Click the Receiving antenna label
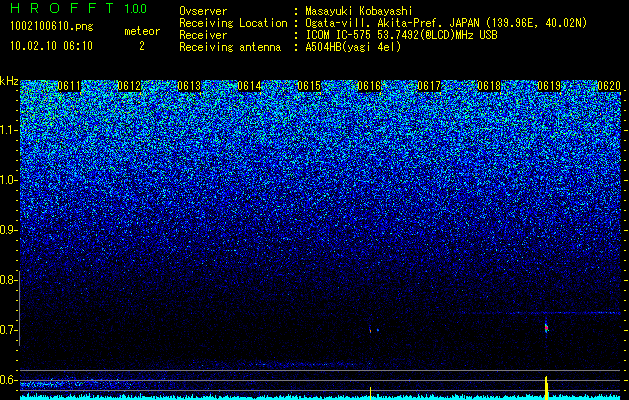Image resolution: width=629 pixels, height=400 pixels. (x=230, y=47)
